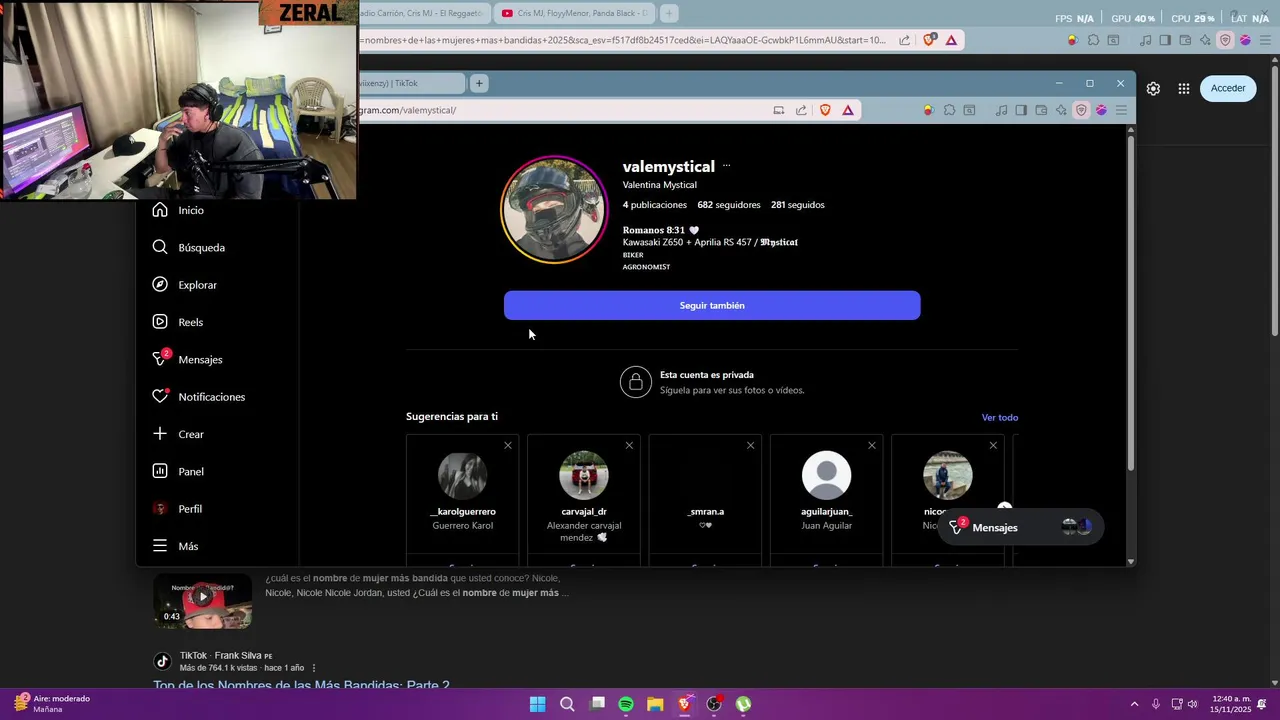
Task: Toggle sidebar panel icon in front window
Action: tap(1021, 110)
